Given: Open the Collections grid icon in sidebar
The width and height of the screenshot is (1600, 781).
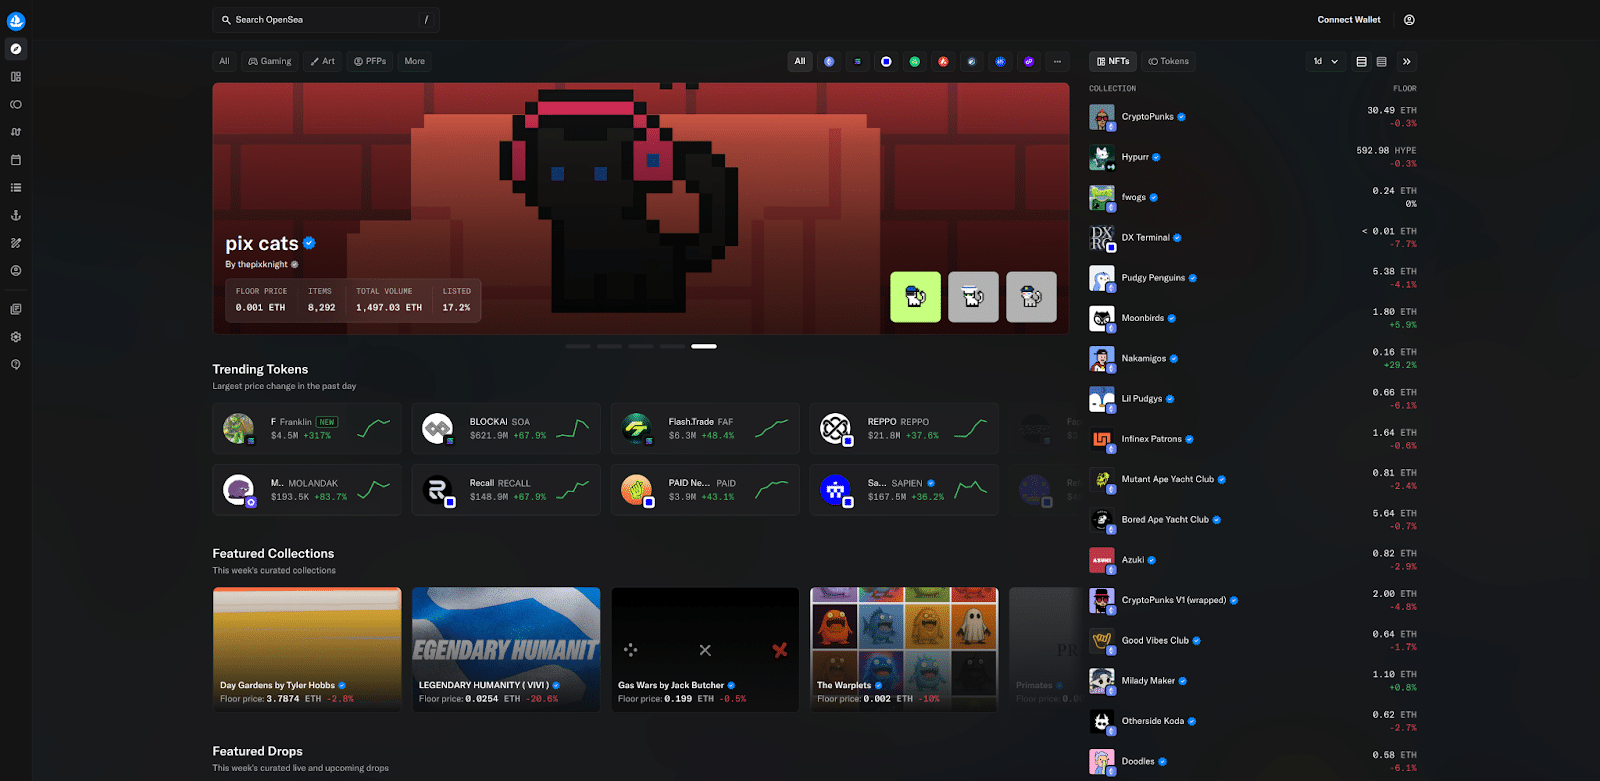Looking at the screenshot, I should [16, 77].
